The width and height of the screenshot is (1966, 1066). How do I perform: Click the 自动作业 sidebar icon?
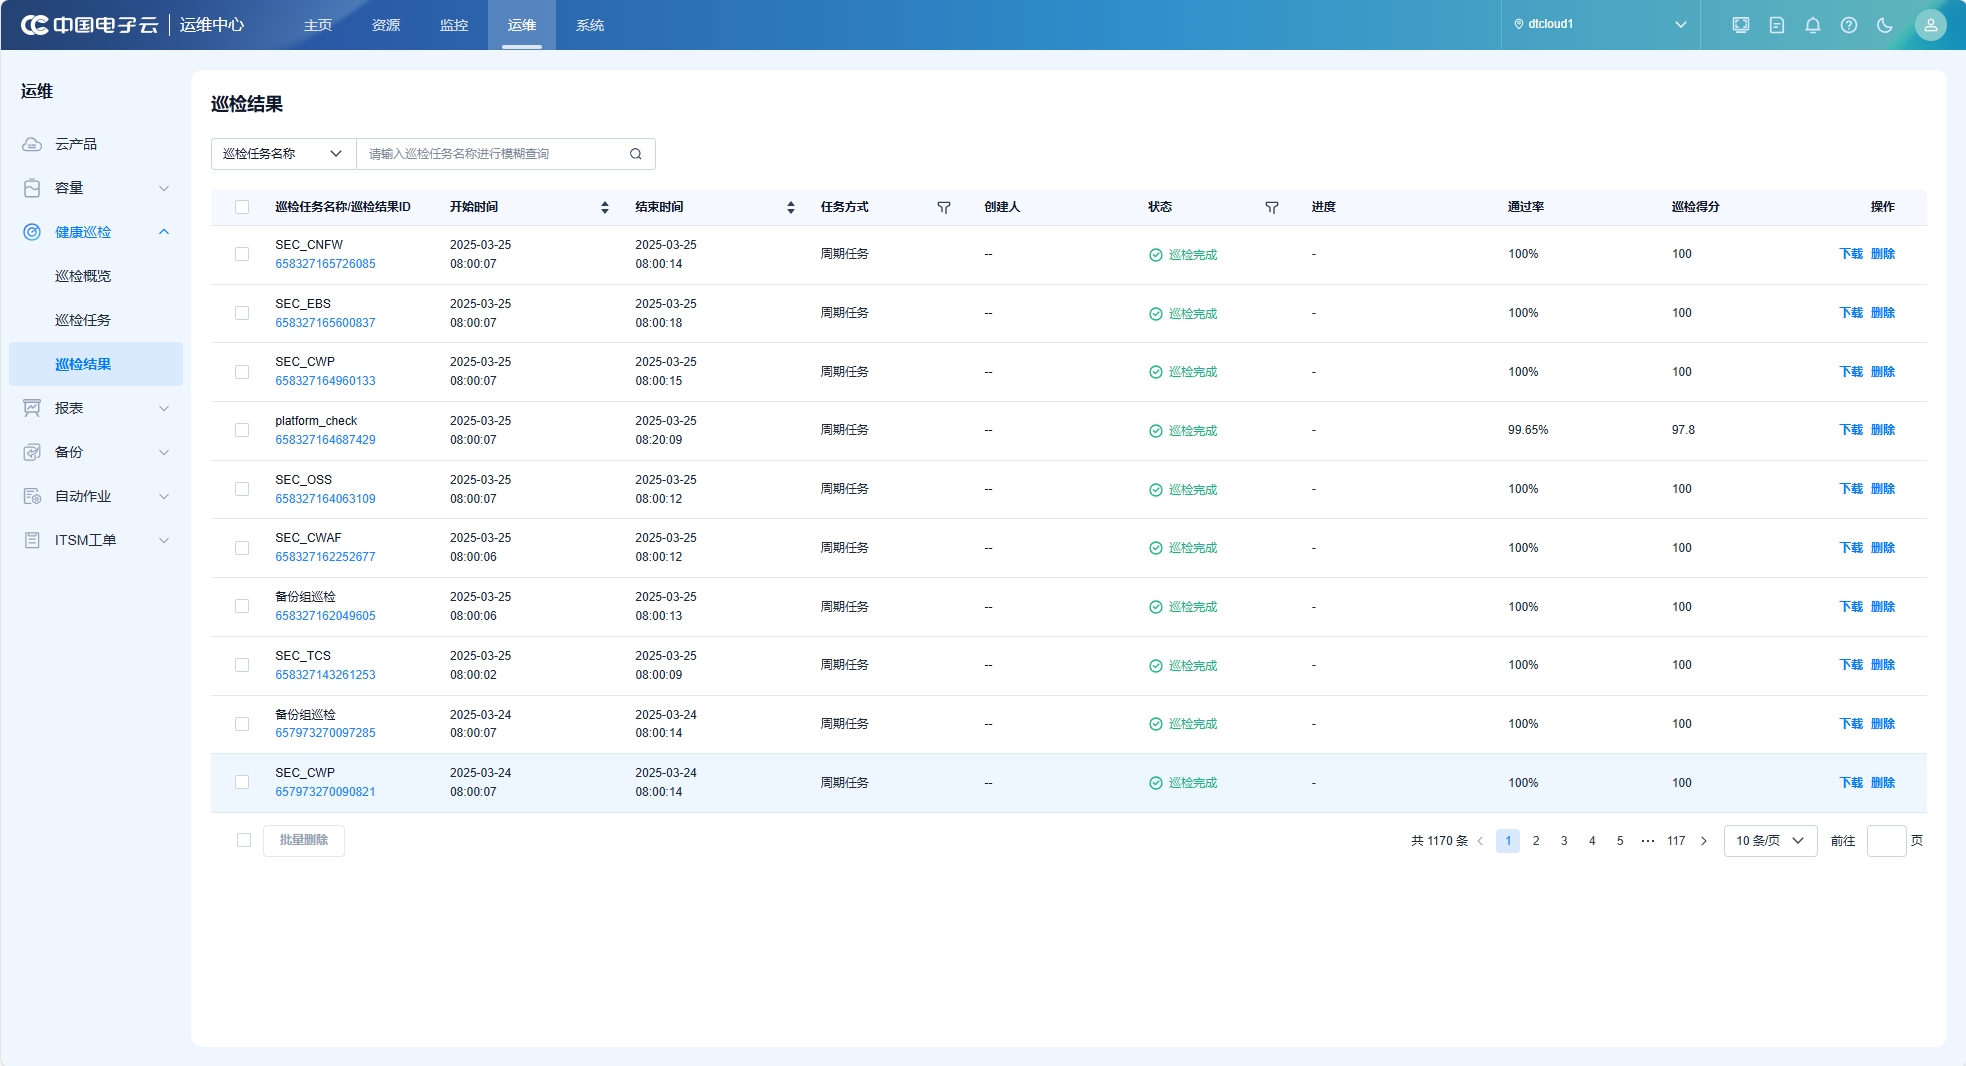[x=32, y=496]
